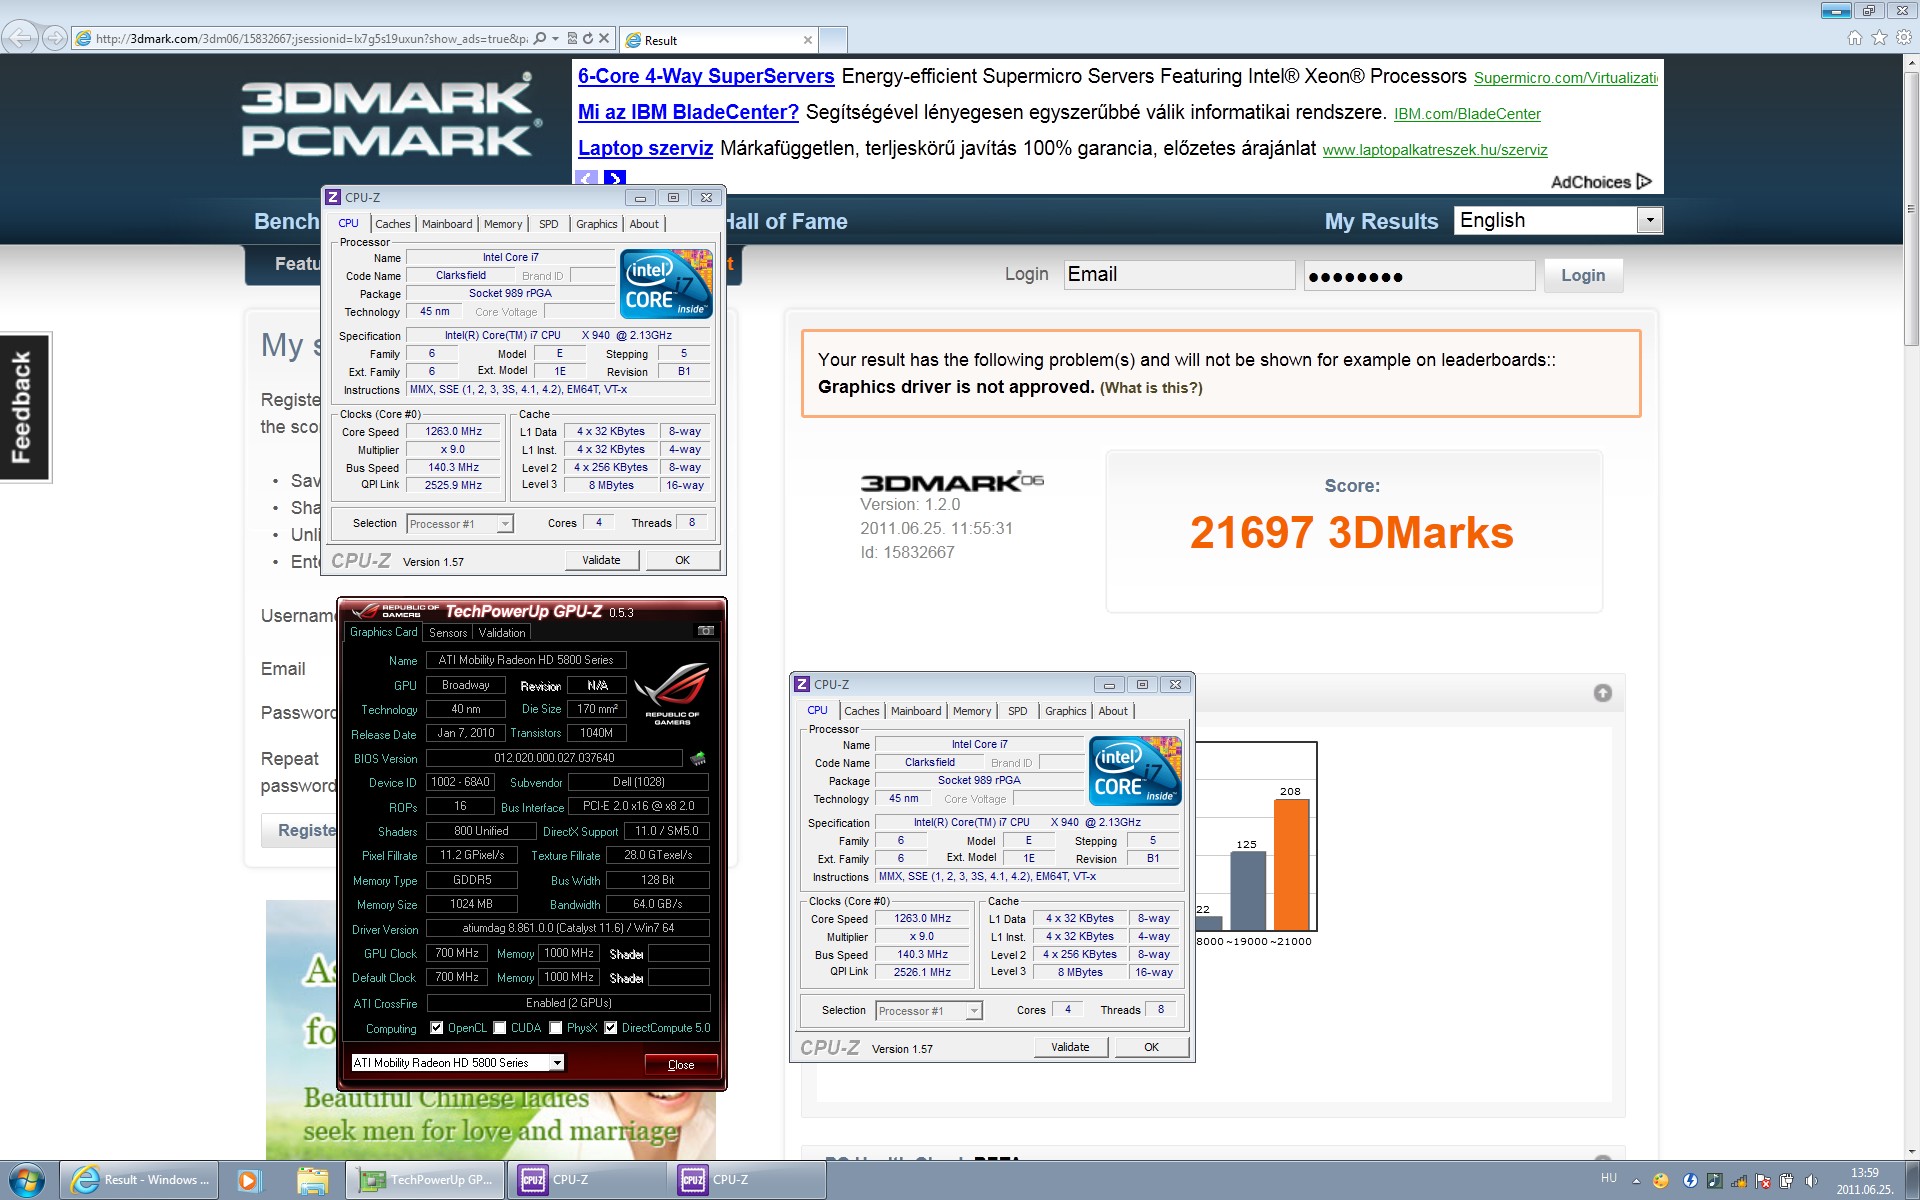Image resolution: width=1920 pixels, height=1200 pixels.
Task: Open a new blank browser tab
Action: [834, 40]
